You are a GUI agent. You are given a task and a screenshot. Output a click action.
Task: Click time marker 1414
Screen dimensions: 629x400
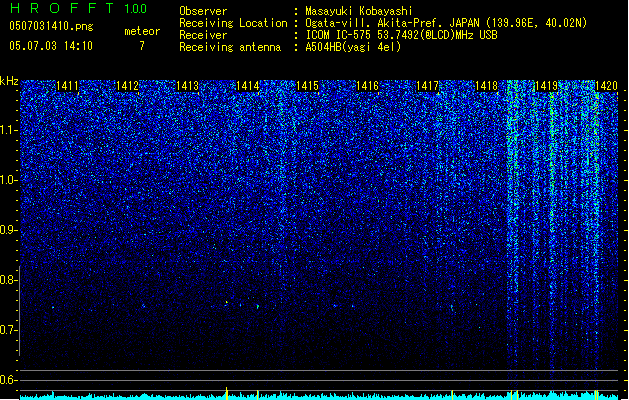click(x=248, y=86)
